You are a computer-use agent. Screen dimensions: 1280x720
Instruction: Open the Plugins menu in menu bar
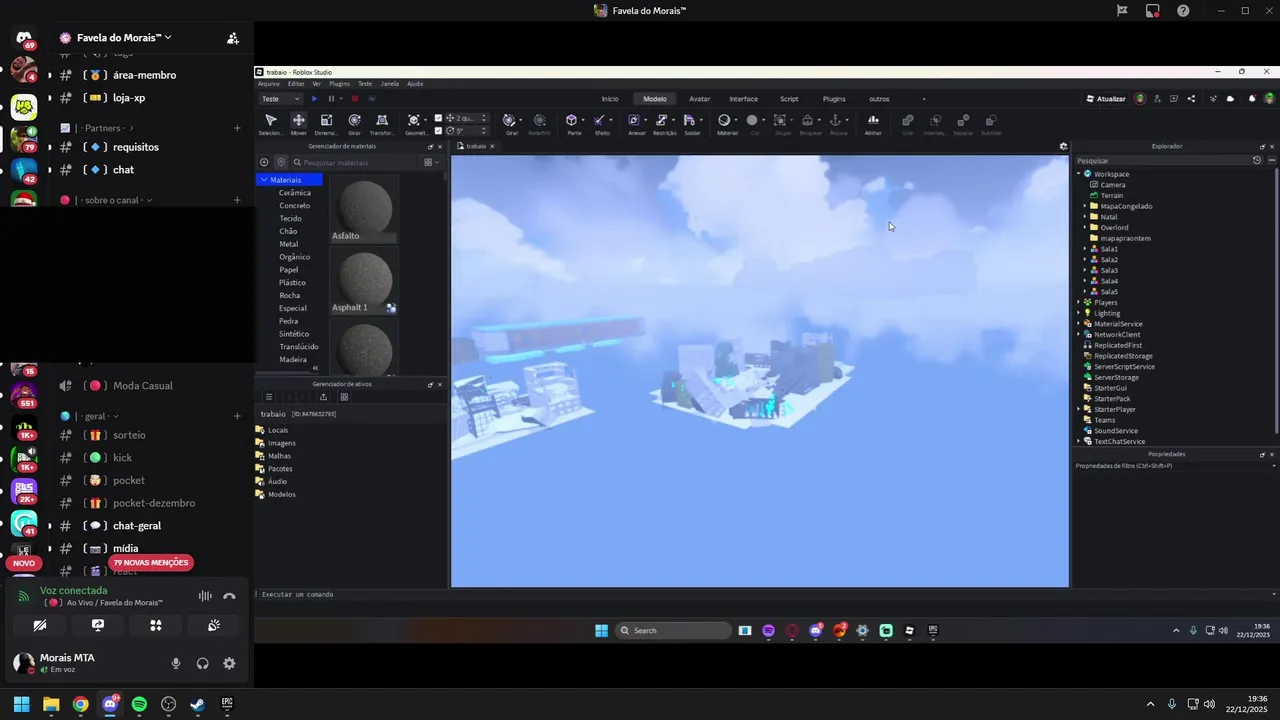click(x=340, y=84)
